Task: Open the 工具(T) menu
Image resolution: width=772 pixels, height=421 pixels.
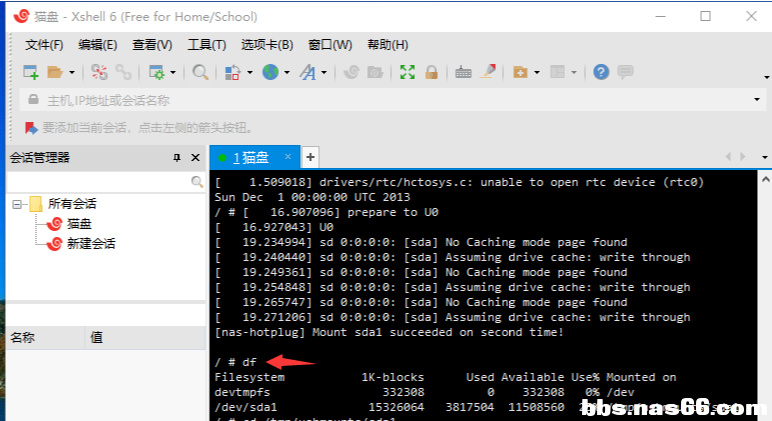Action: coord(207,45)
